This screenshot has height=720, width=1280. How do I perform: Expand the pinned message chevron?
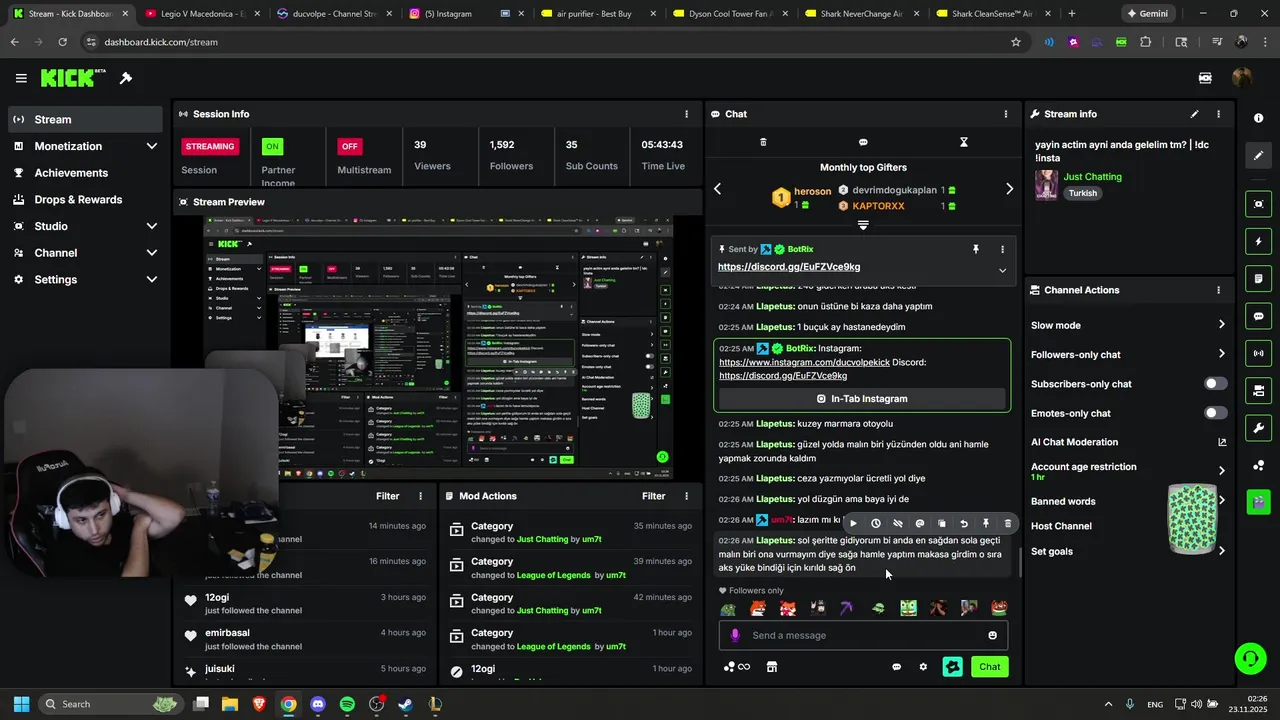click(1002, 270)
